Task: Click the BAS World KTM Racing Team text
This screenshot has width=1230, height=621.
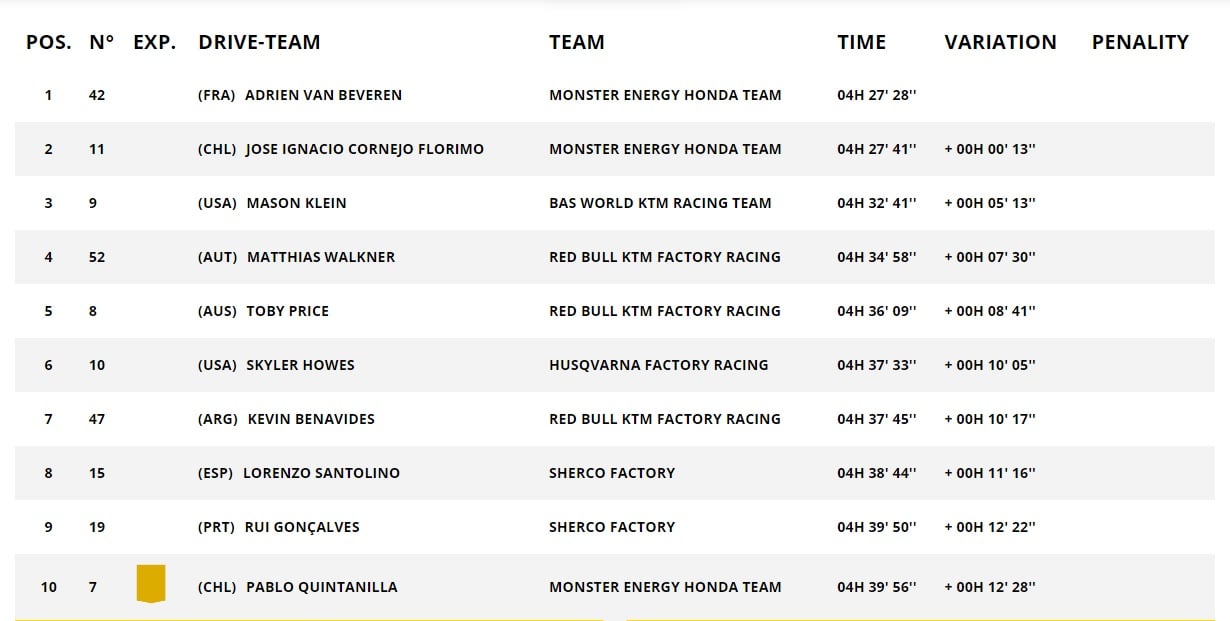Action: point(660,203)
